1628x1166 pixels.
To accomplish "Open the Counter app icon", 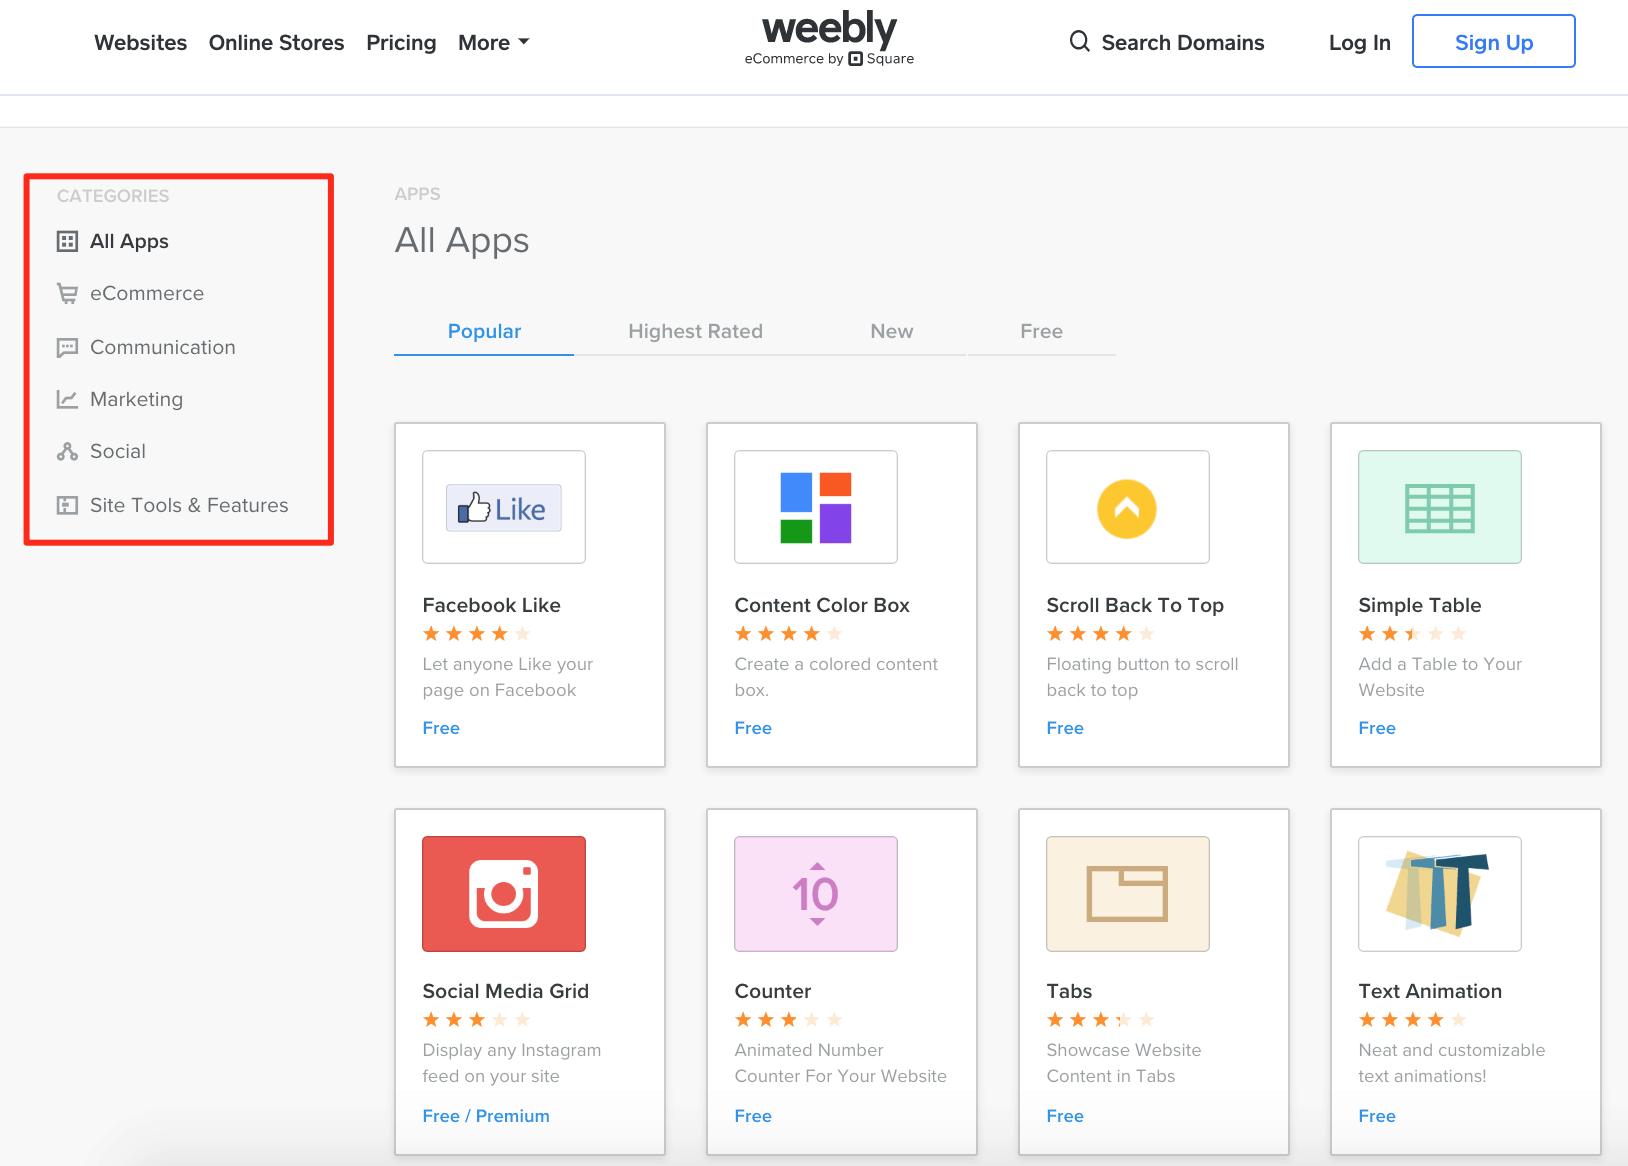I will (x=816, y=894).
